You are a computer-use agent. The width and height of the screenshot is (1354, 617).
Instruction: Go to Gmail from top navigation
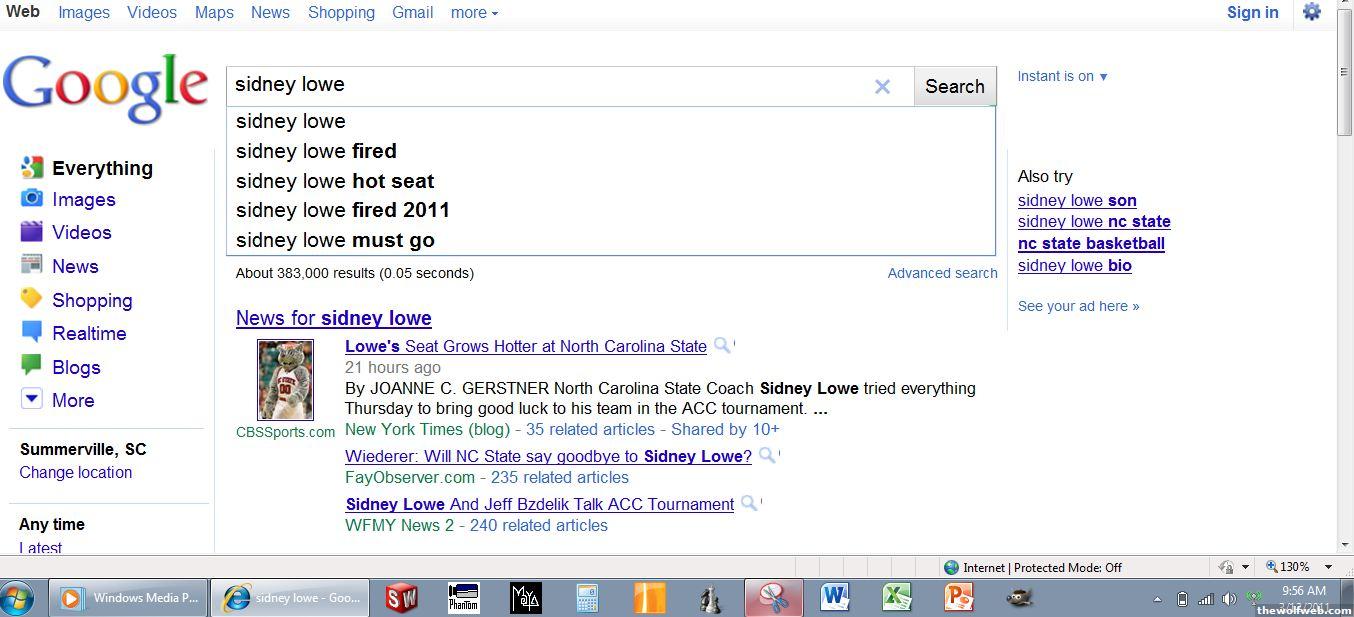coord(412,13)
